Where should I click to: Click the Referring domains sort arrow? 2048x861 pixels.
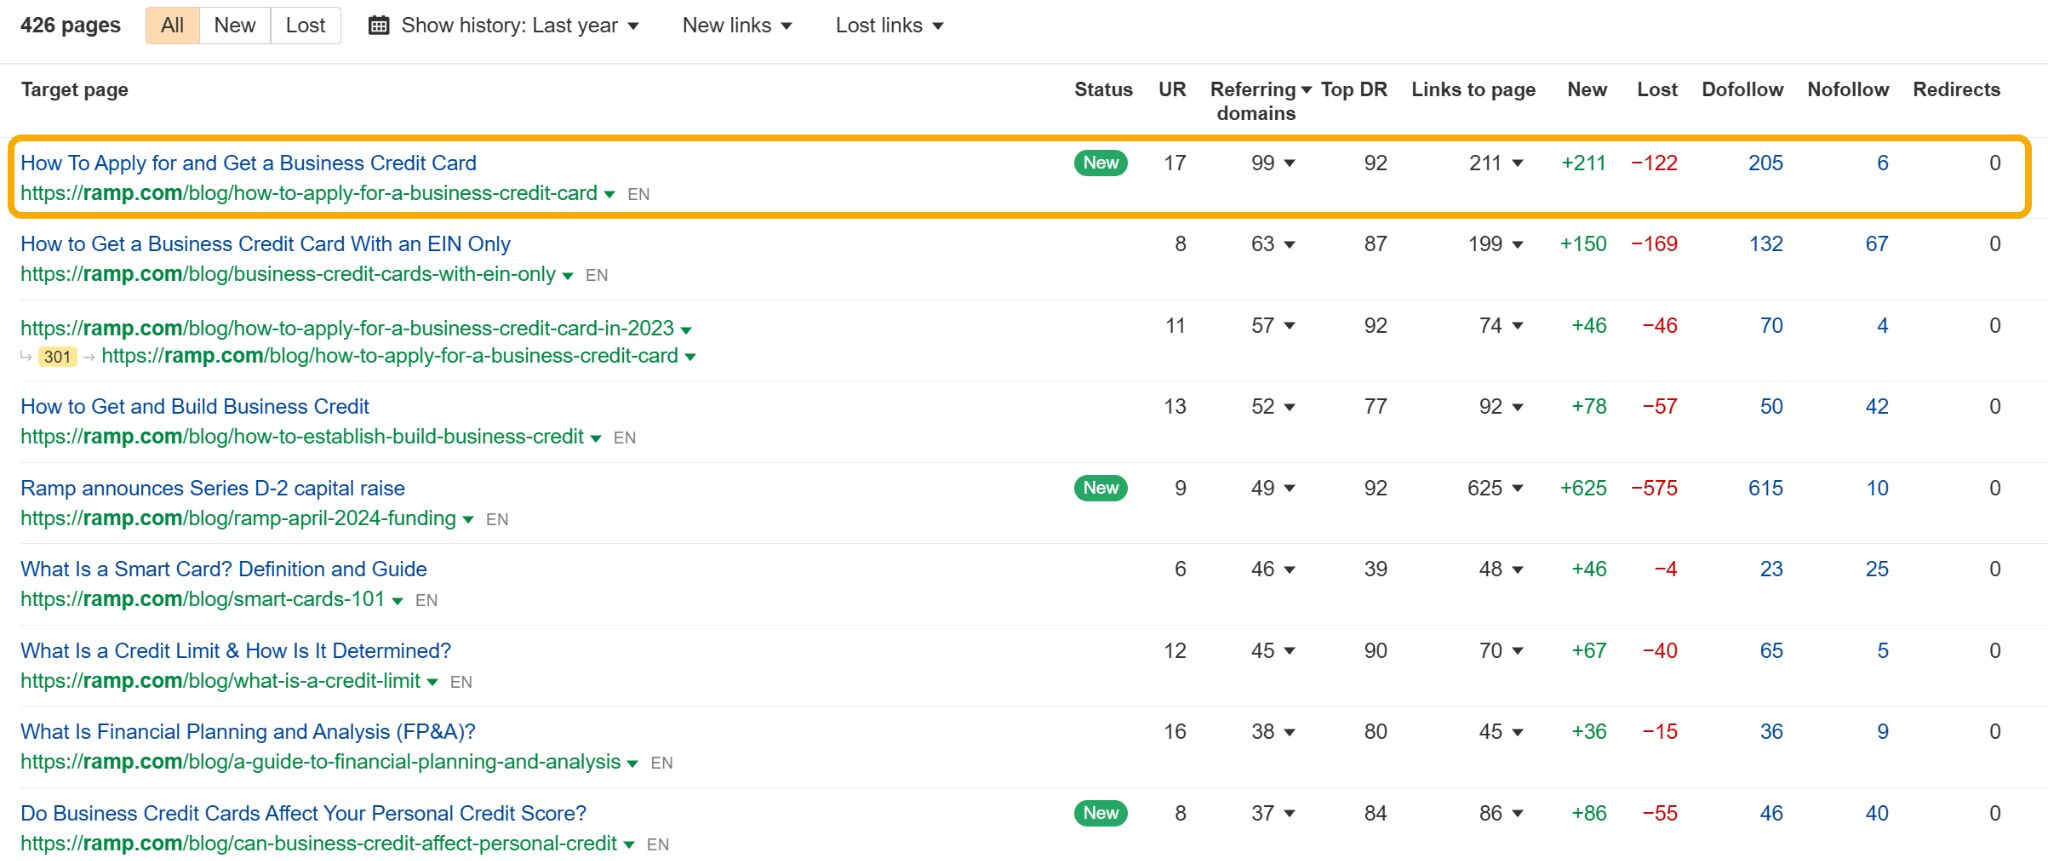1306,90
